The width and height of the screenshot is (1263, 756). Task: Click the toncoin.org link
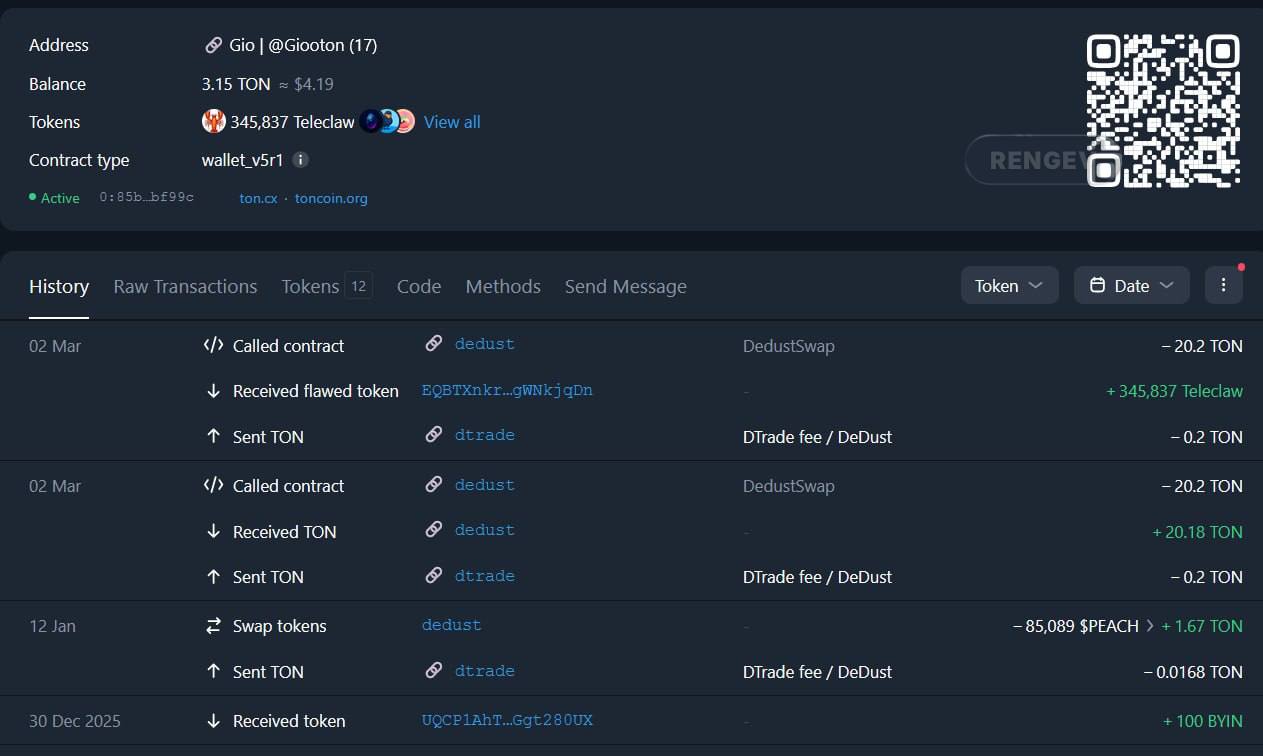coord(331,198)
